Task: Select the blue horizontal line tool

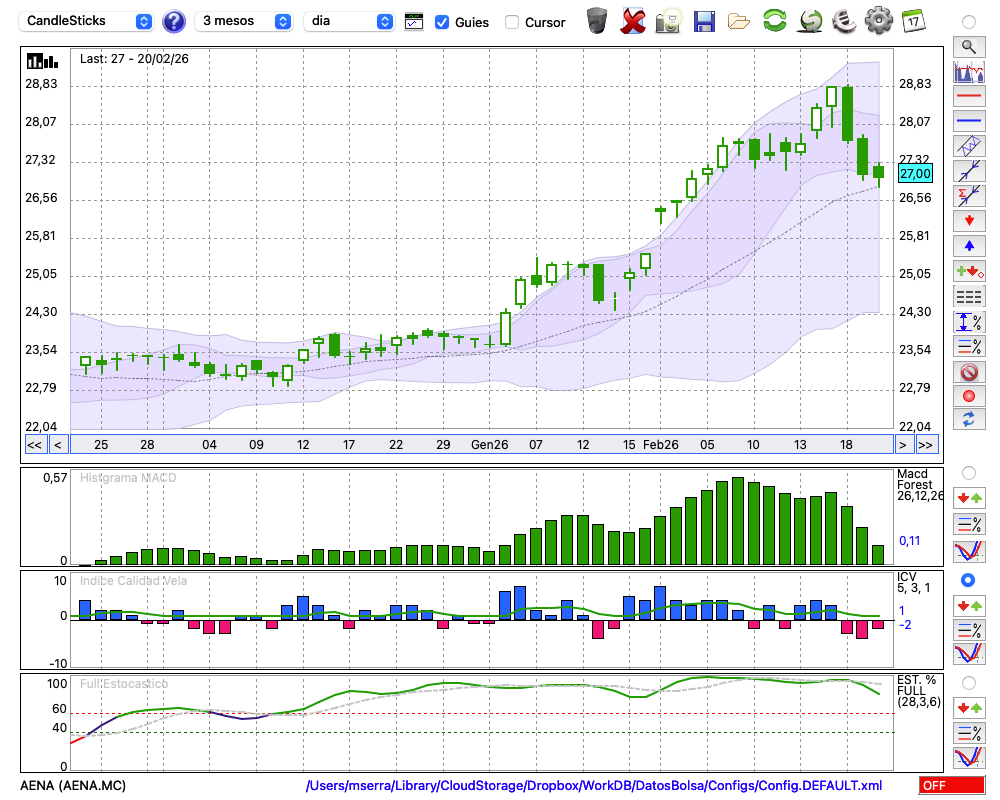Action: 968,121
